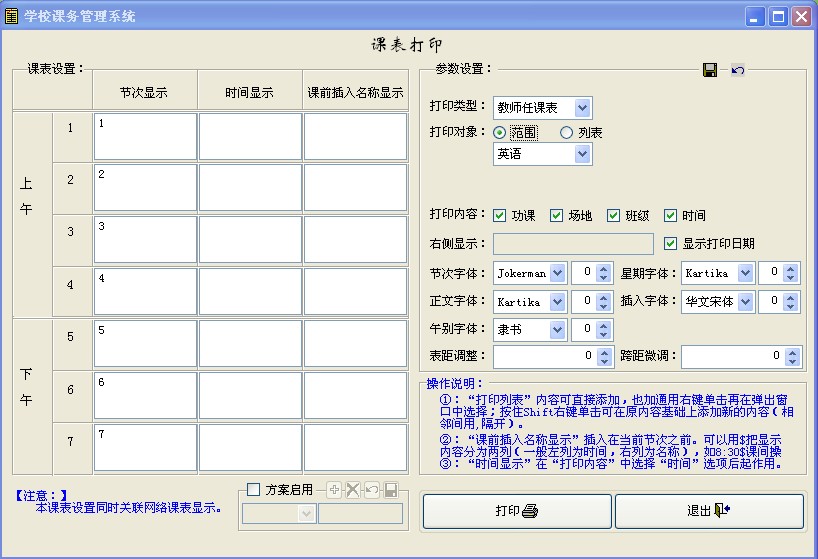Click 时间显示 field for period 3
This screenshot has width=818, height=559.
[250, 240]
